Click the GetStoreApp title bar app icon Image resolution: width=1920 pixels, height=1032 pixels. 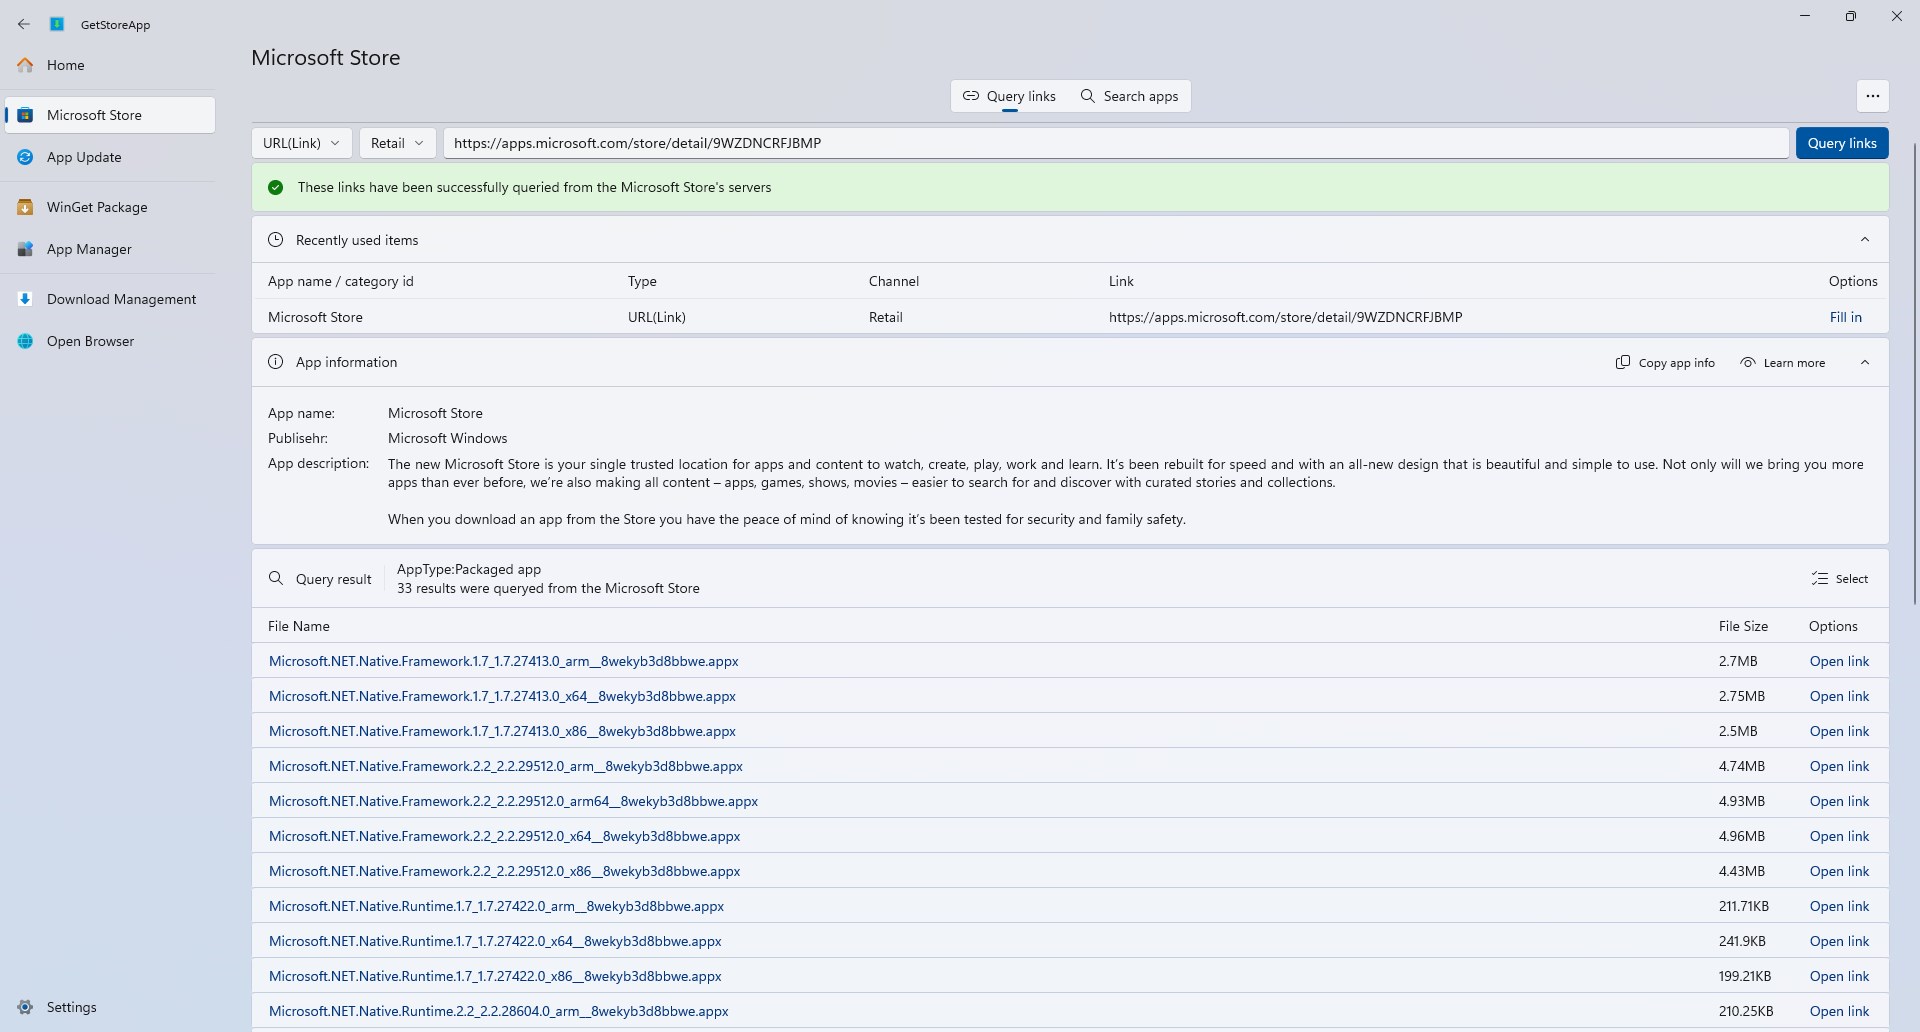tap(57, 24)
